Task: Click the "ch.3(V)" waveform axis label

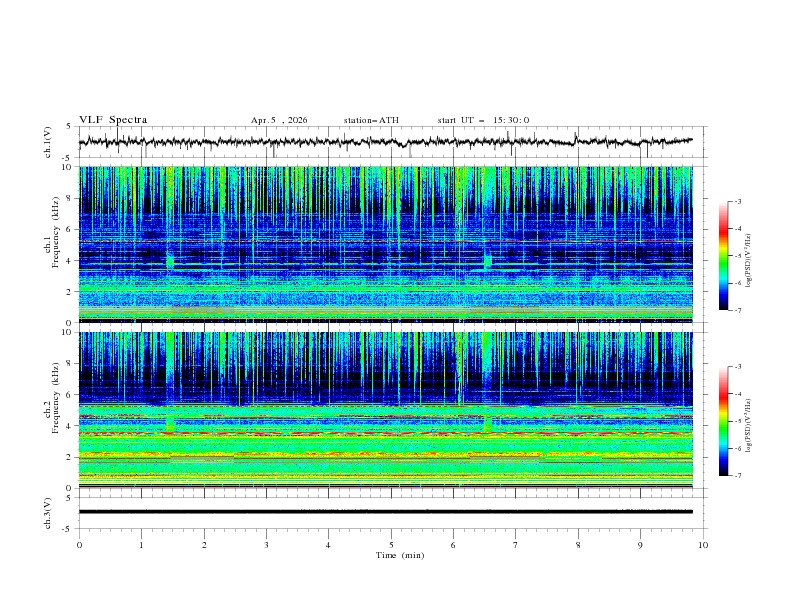Action: click(x=47, y=513)
